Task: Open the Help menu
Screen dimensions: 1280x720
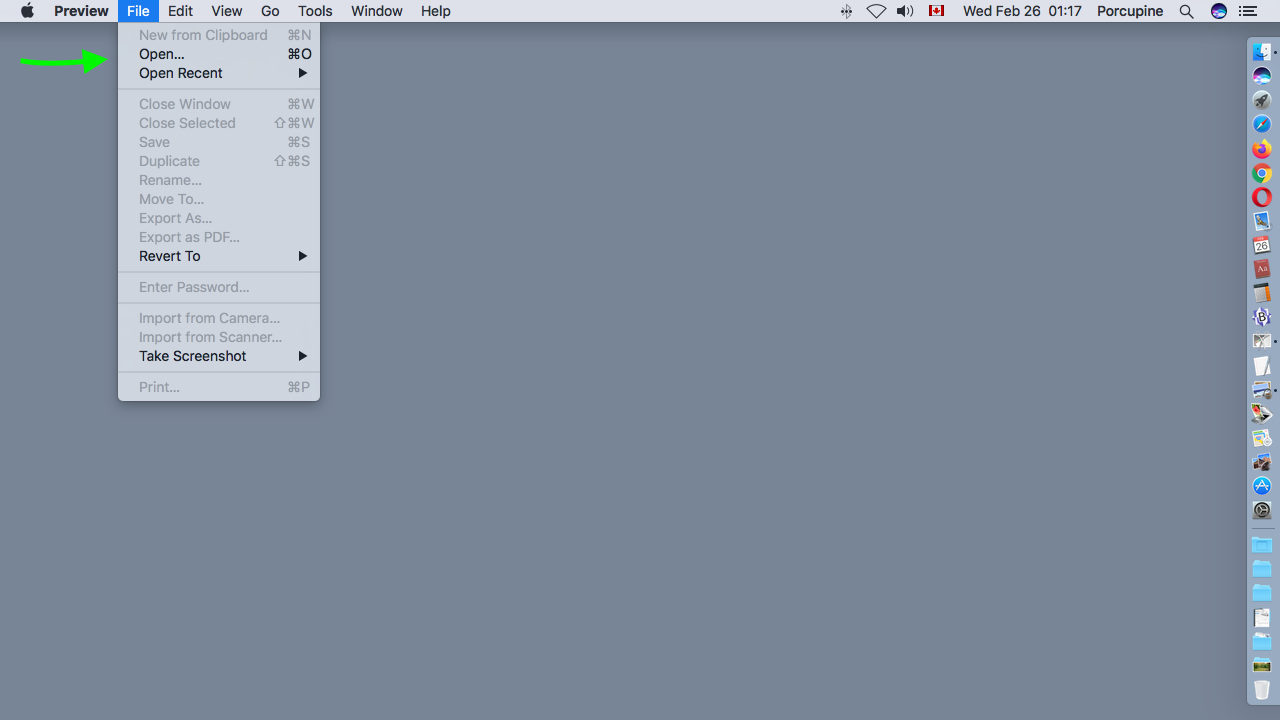Action: (x=435, y=11)
